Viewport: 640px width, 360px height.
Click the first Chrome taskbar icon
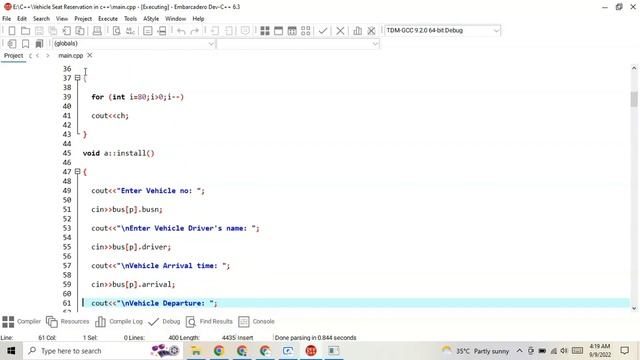click(219, 351)
